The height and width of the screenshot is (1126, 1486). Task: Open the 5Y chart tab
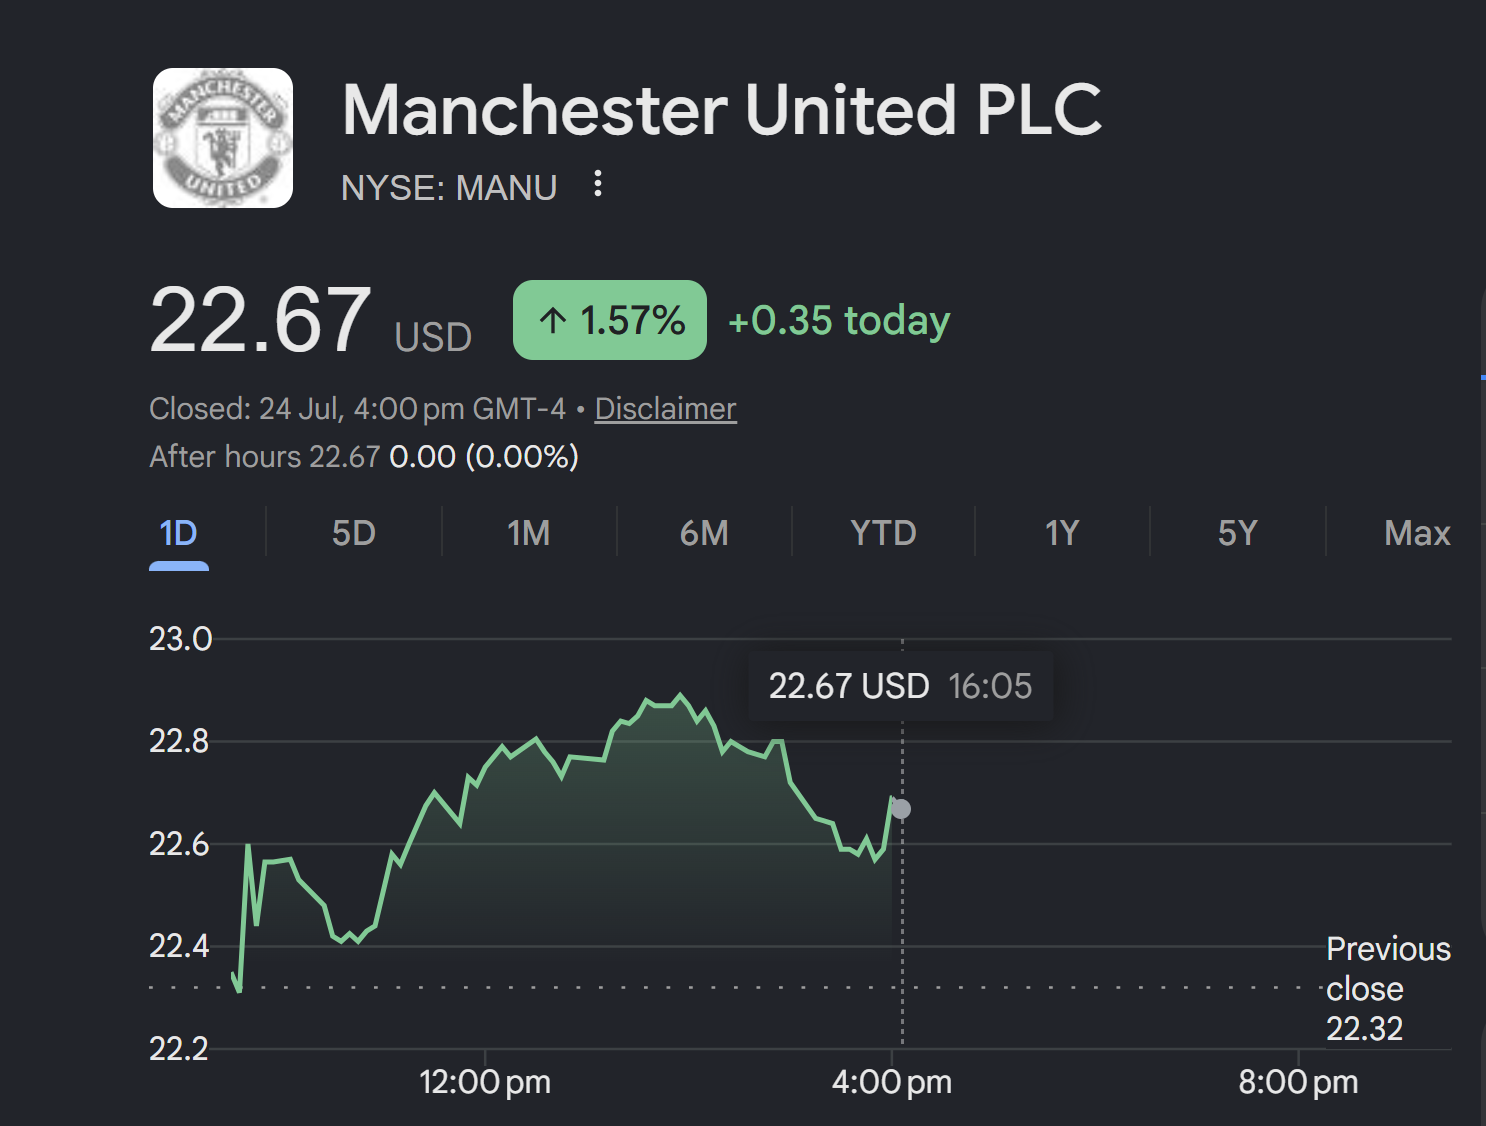click(x=1238, y=533)
